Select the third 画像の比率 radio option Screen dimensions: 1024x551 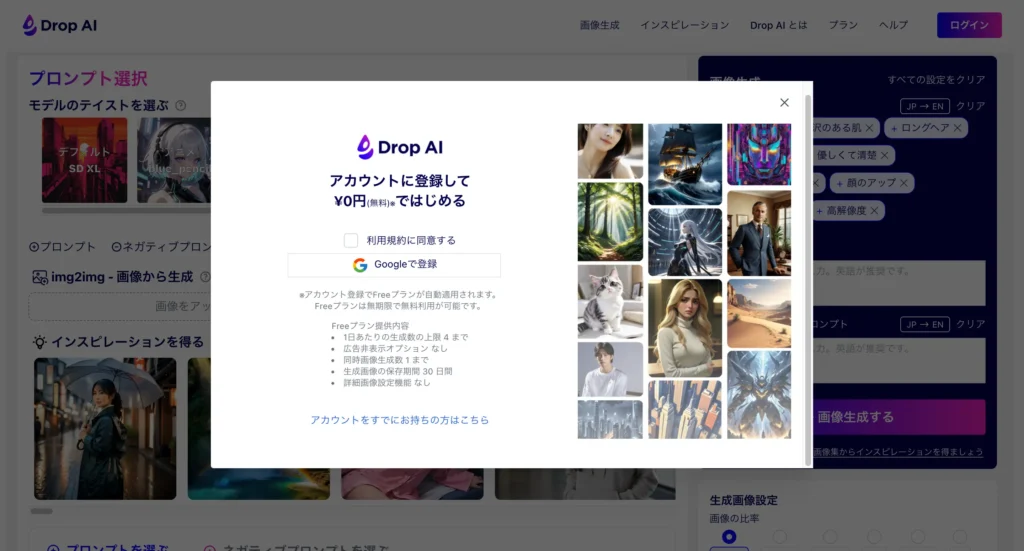coord(830,537)
